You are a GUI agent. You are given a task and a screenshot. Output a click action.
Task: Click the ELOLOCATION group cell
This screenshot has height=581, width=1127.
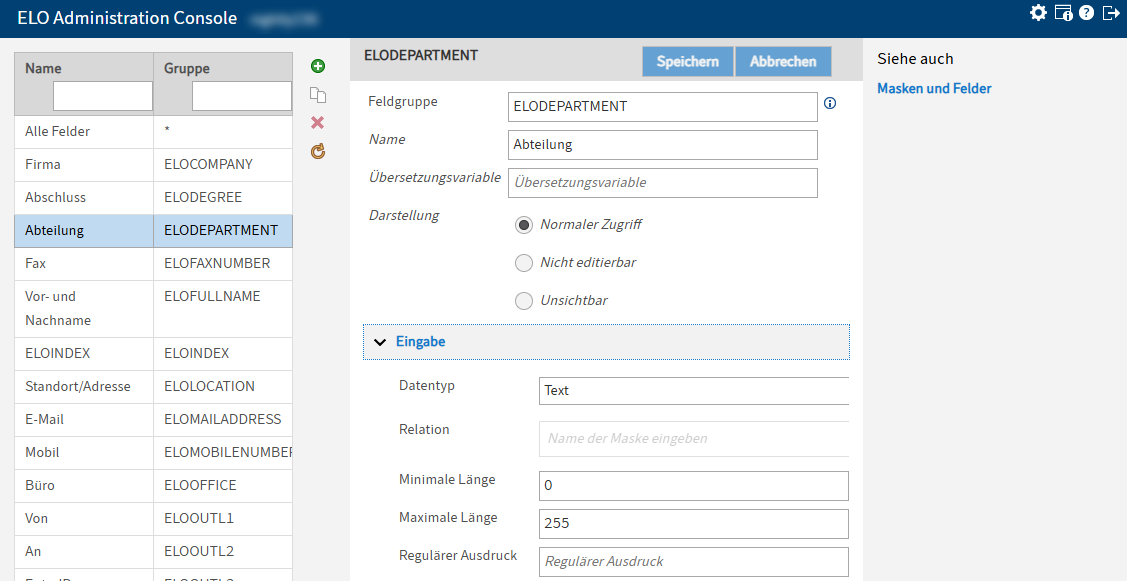(x=223, y=387)
